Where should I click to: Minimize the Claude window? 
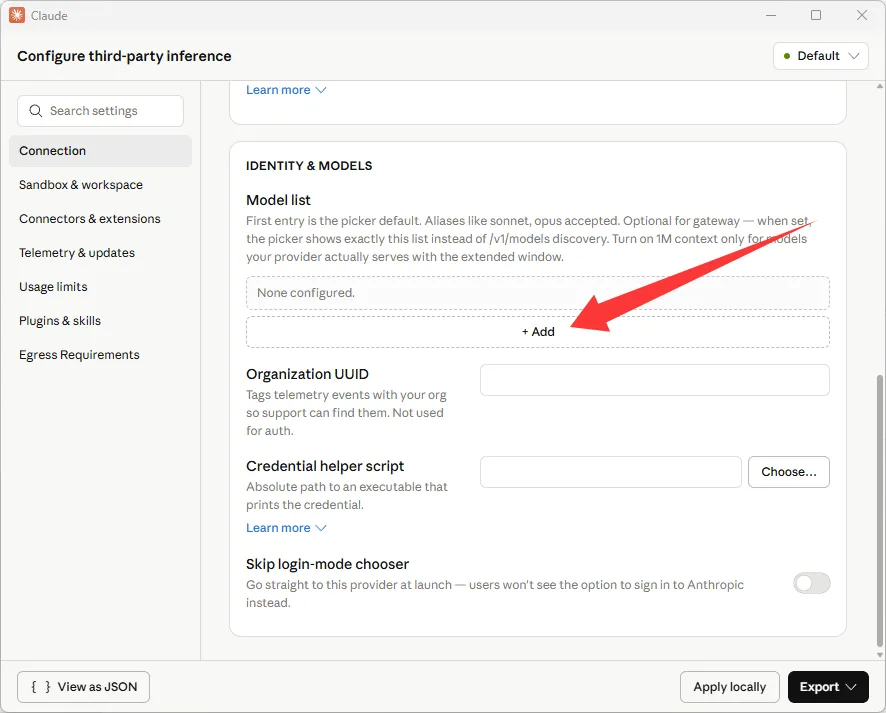pos(771,15)
